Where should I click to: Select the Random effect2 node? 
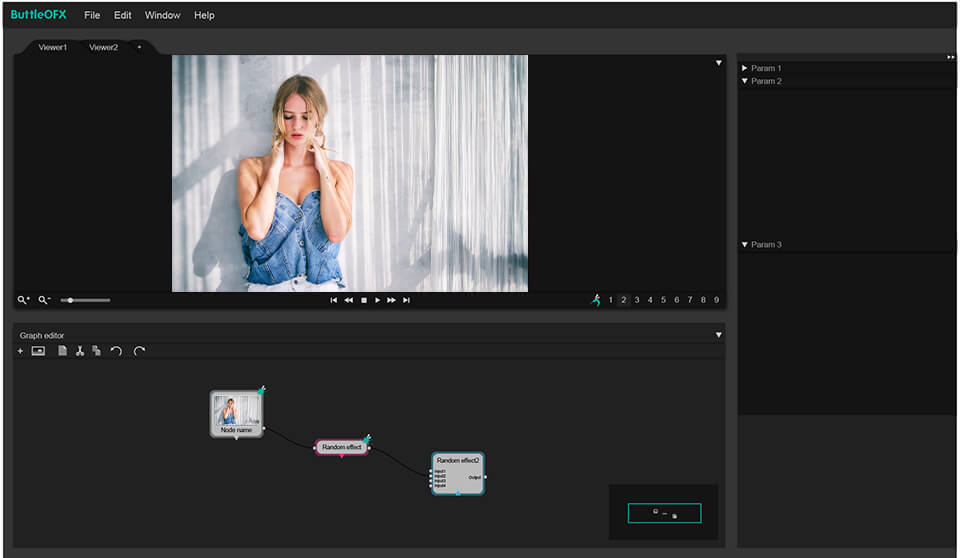point(458,473)
